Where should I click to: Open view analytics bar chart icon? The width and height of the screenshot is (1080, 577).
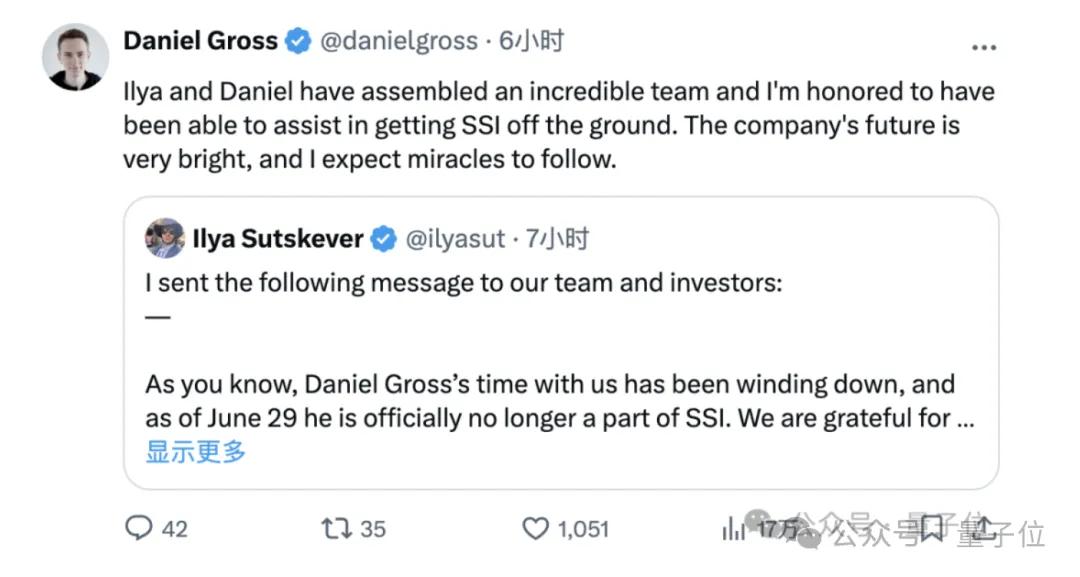(733, 528)
